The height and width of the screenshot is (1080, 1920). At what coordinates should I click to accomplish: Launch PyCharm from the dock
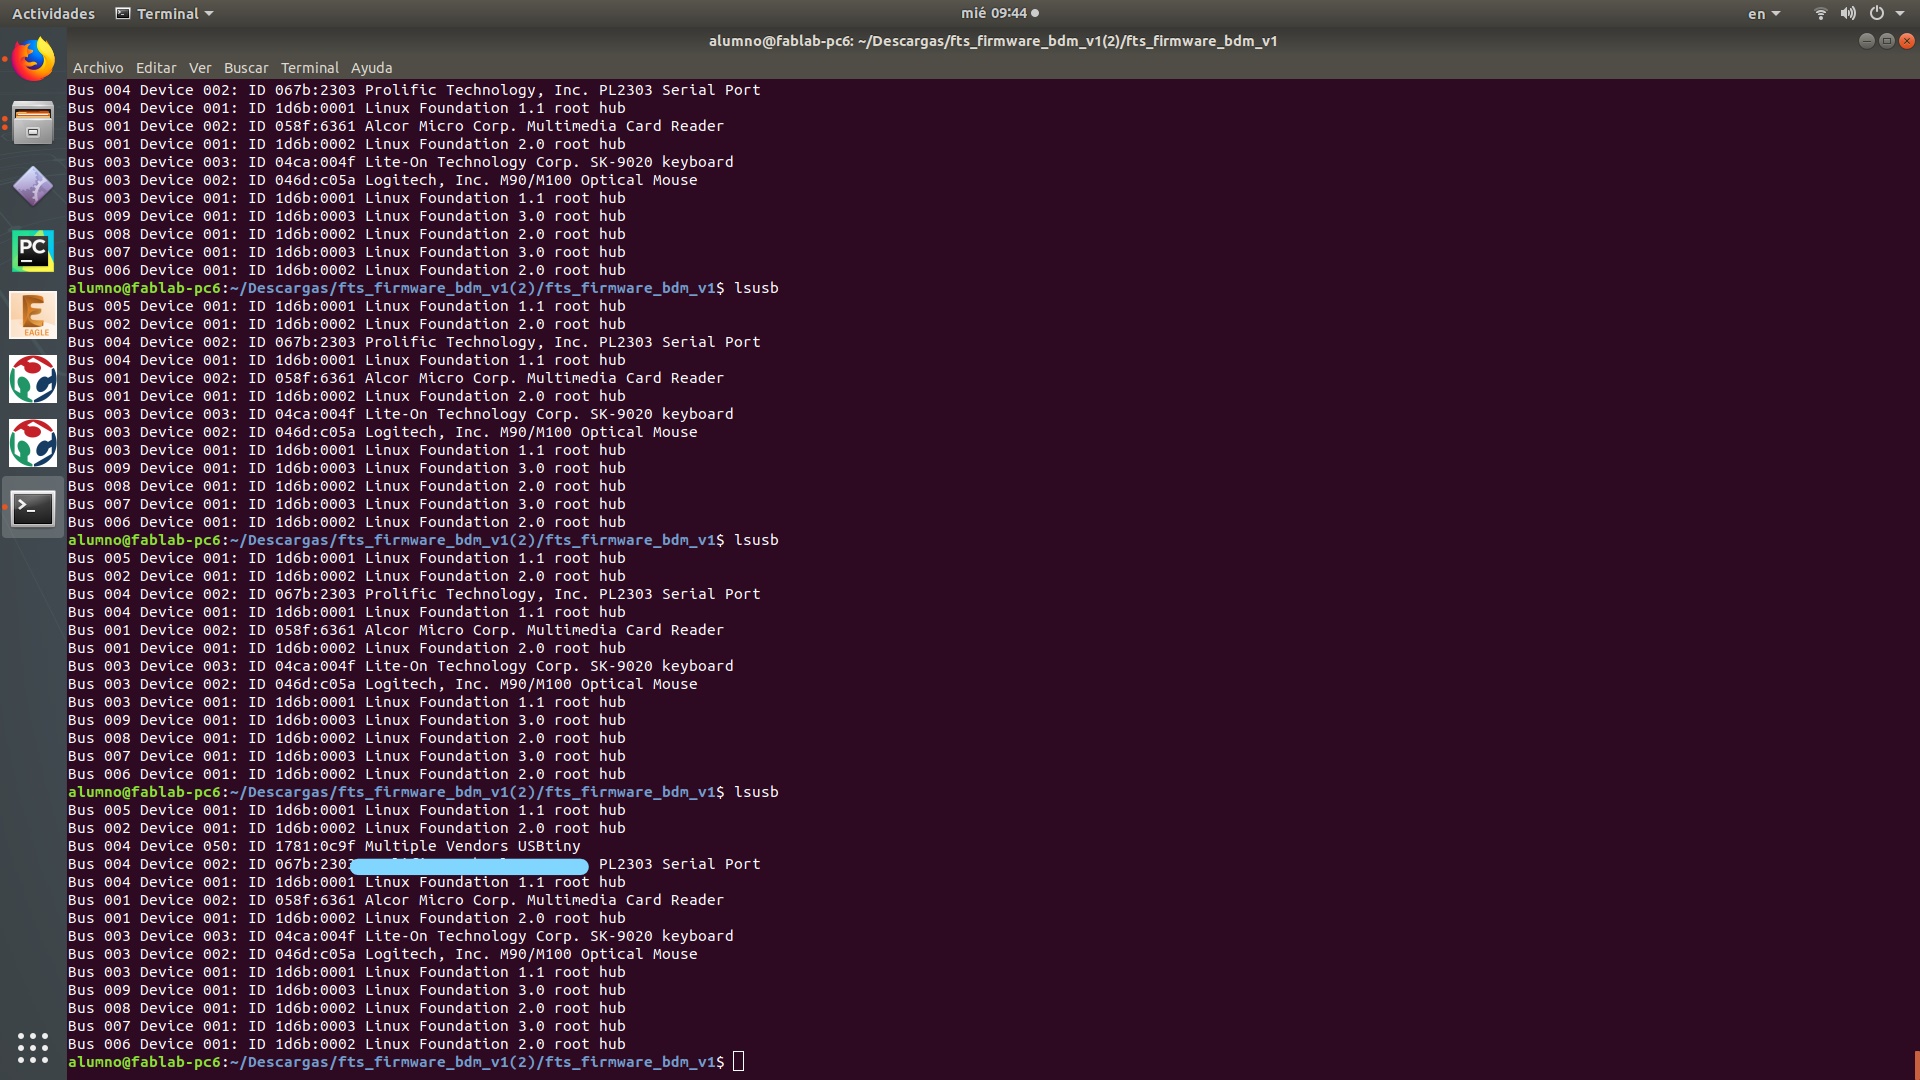pos(33,251)
